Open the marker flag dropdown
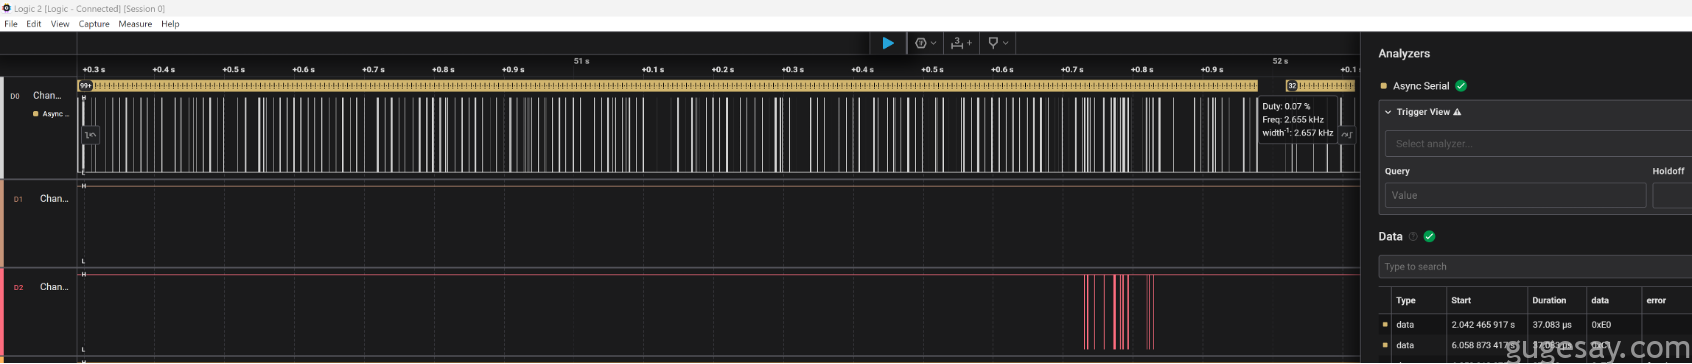 click(x=998, y=43)
